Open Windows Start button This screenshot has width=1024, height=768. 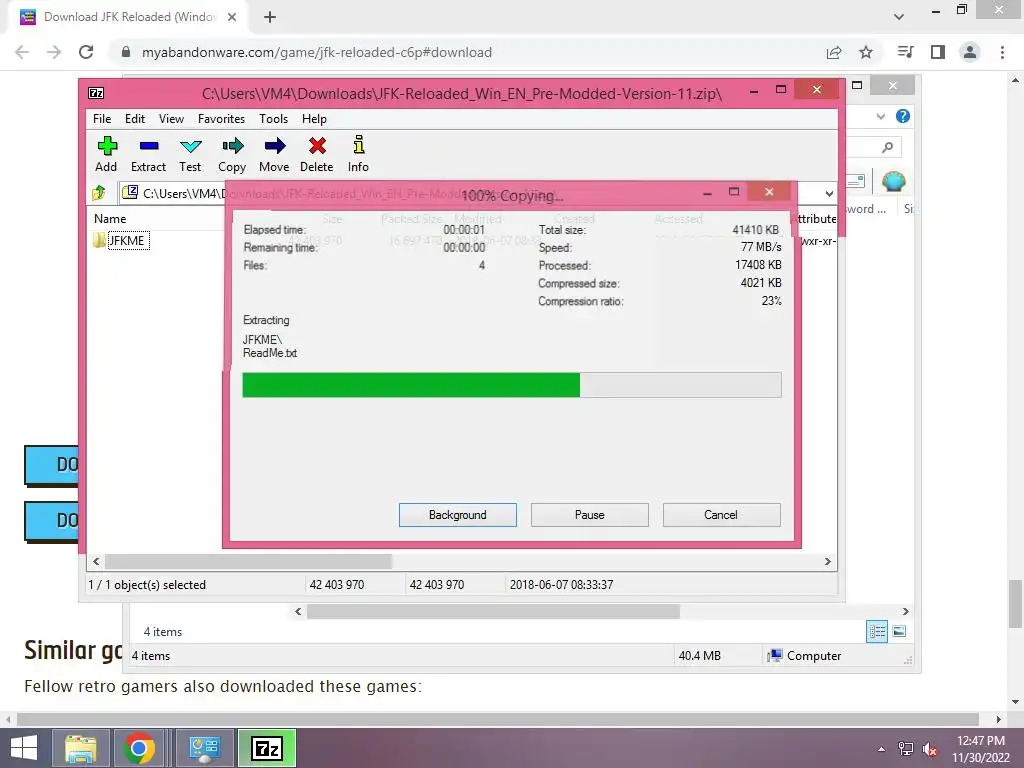point(24,748)
